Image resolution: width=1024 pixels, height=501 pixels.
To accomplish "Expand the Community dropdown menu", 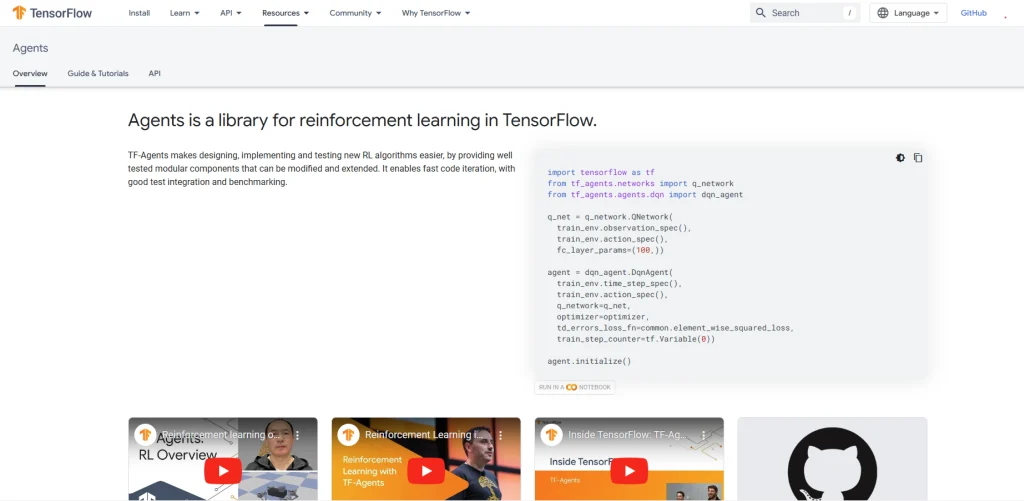I will pos(355,13).
